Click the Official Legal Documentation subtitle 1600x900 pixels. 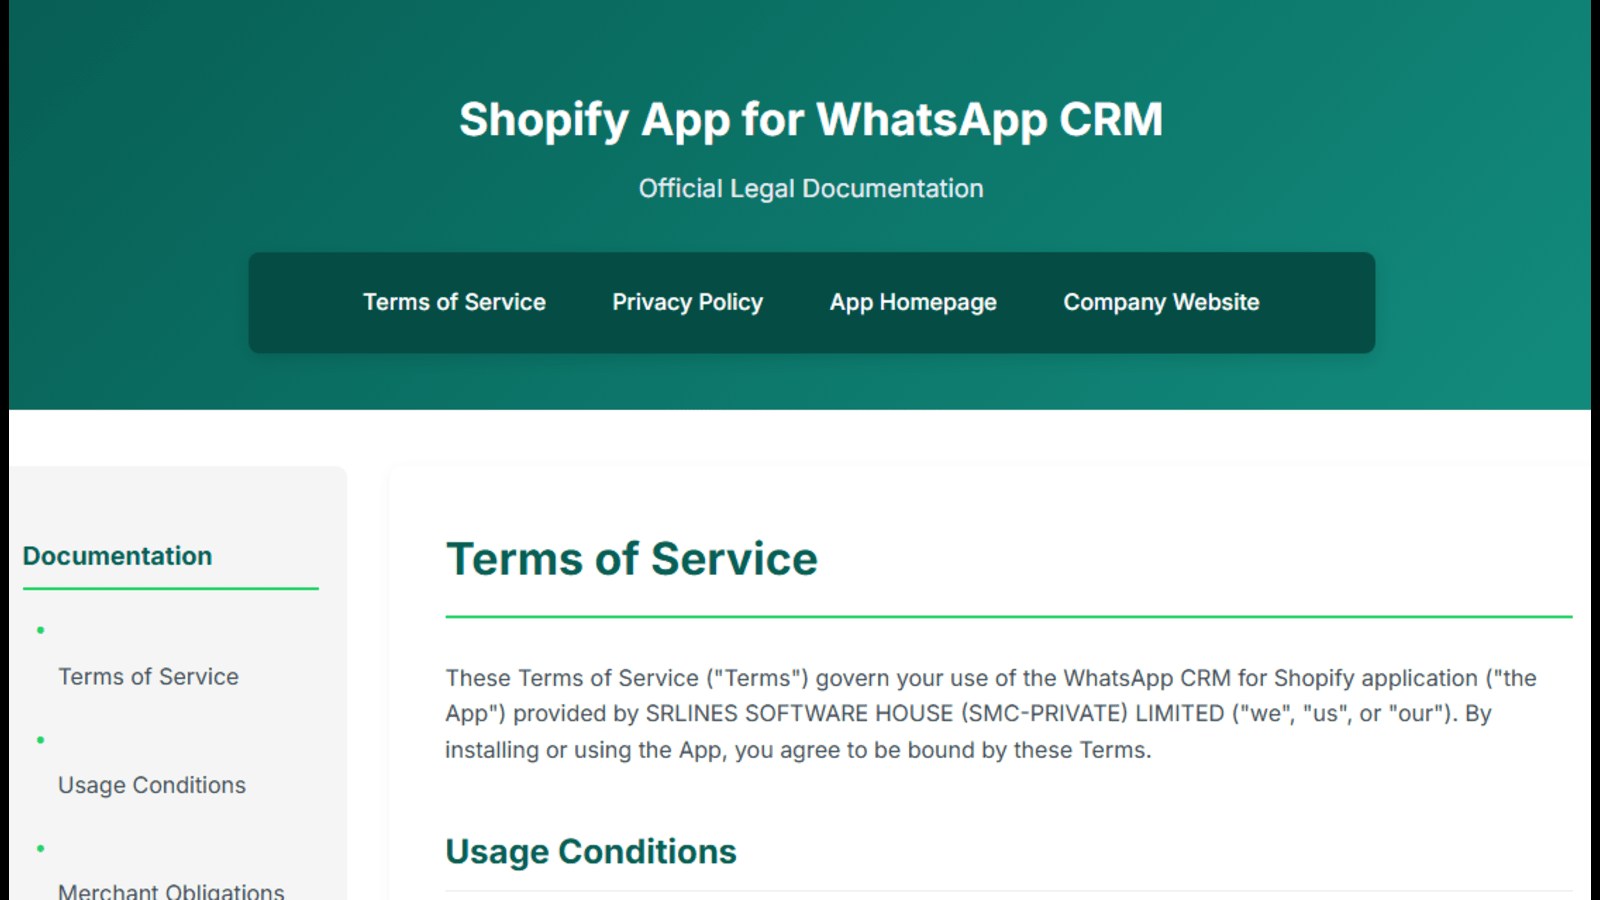pyautogui.click(x=811, y=189)
